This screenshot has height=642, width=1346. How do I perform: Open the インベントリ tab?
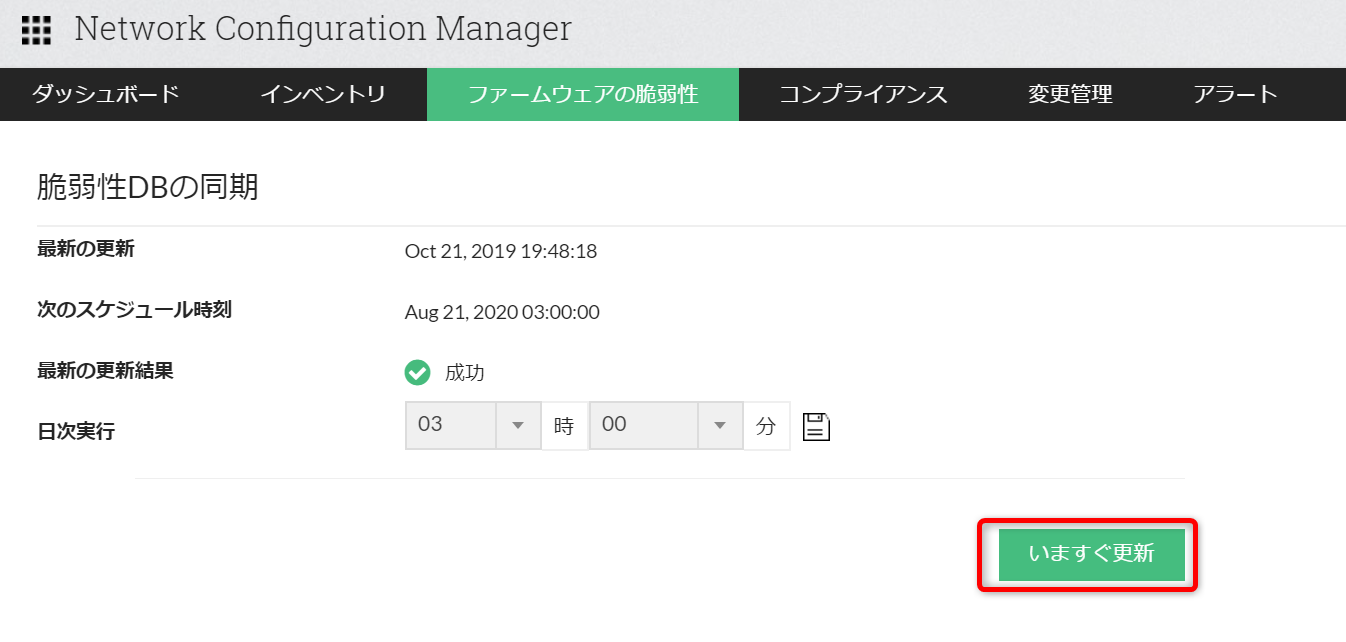click(x=323, y=95)
